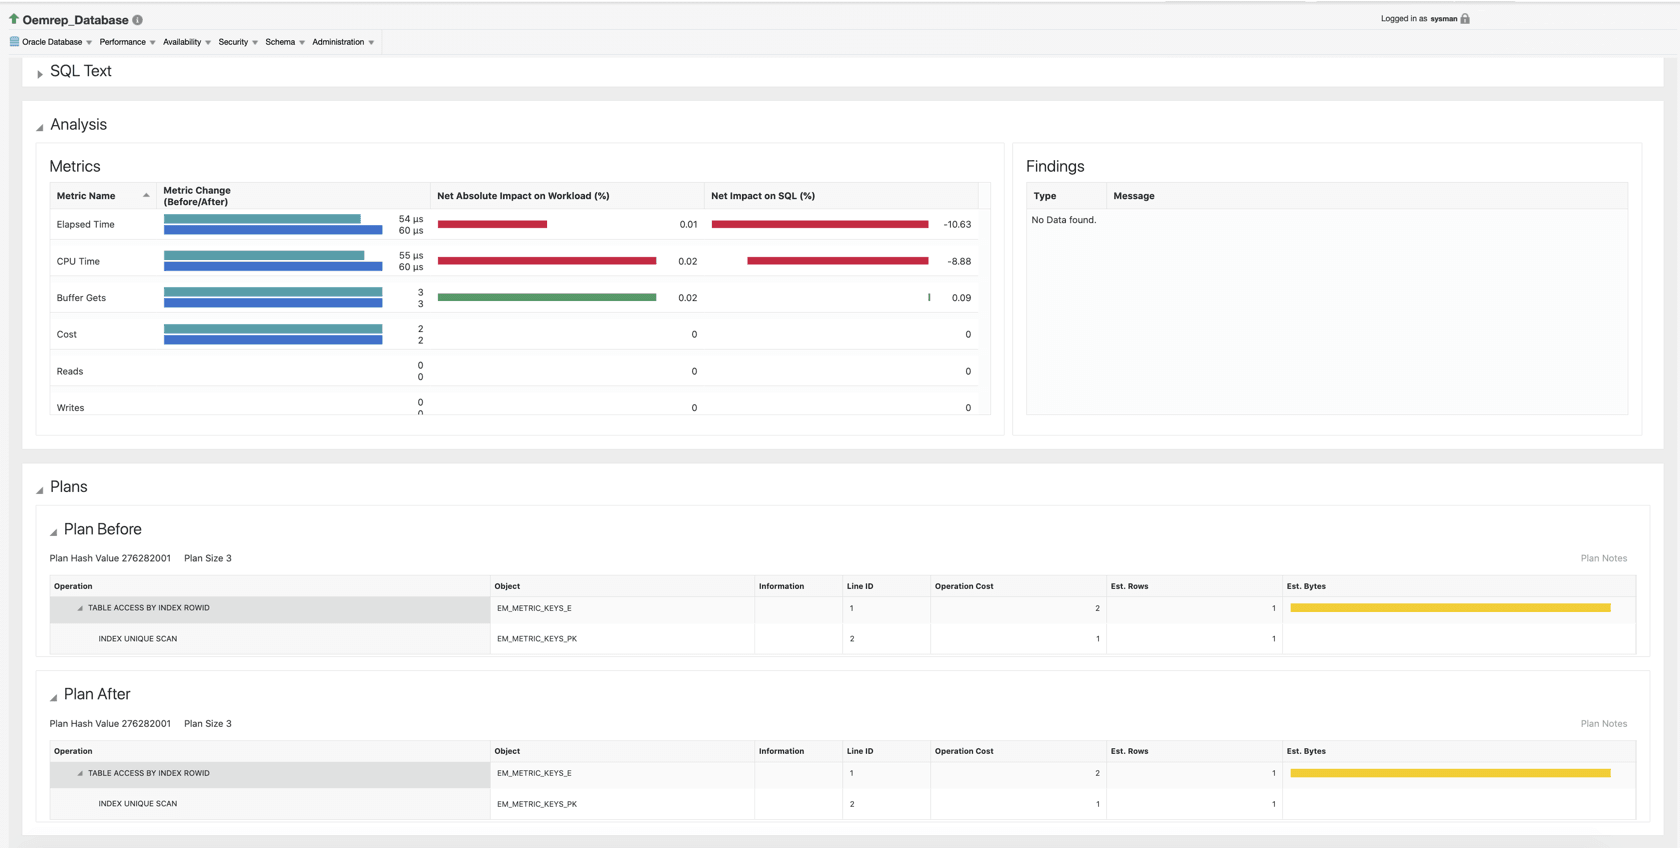This screenshot has height=848, width=1680.
Task: Open the Performance menu
Action: (127, 42)
